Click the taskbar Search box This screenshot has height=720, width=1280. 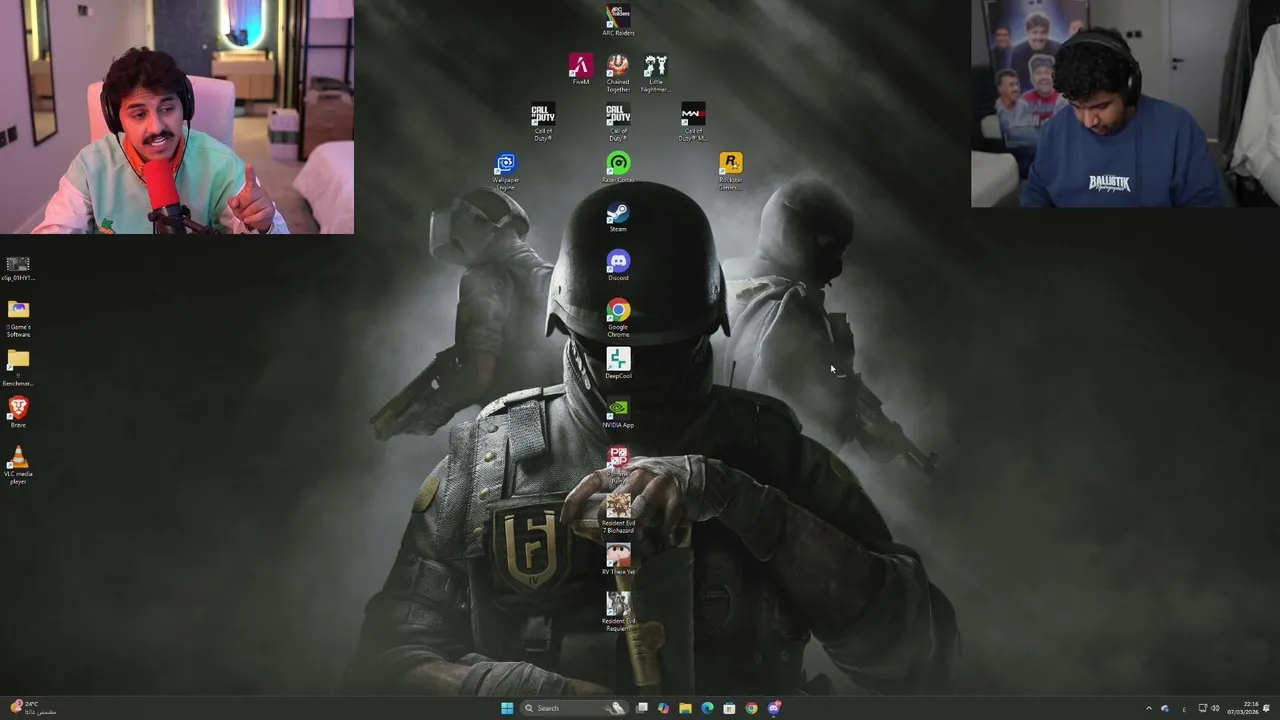pyautogui.click(x=573, y=708)
